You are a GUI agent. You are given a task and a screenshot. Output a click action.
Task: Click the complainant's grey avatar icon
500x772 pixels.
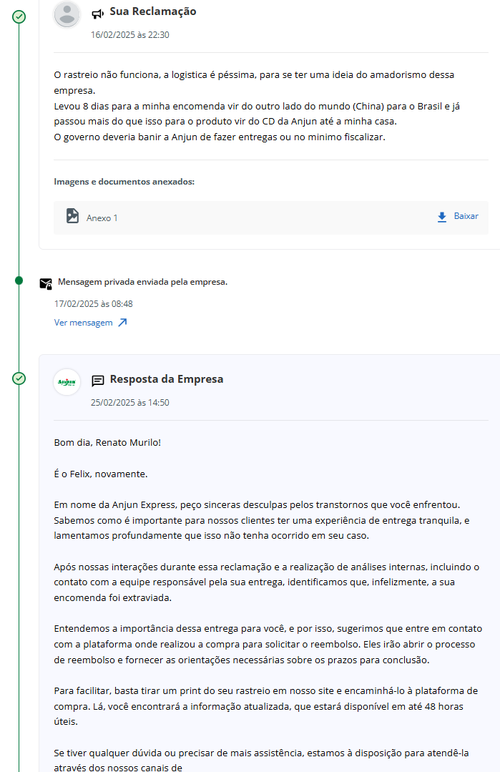[x=67, y=13]
